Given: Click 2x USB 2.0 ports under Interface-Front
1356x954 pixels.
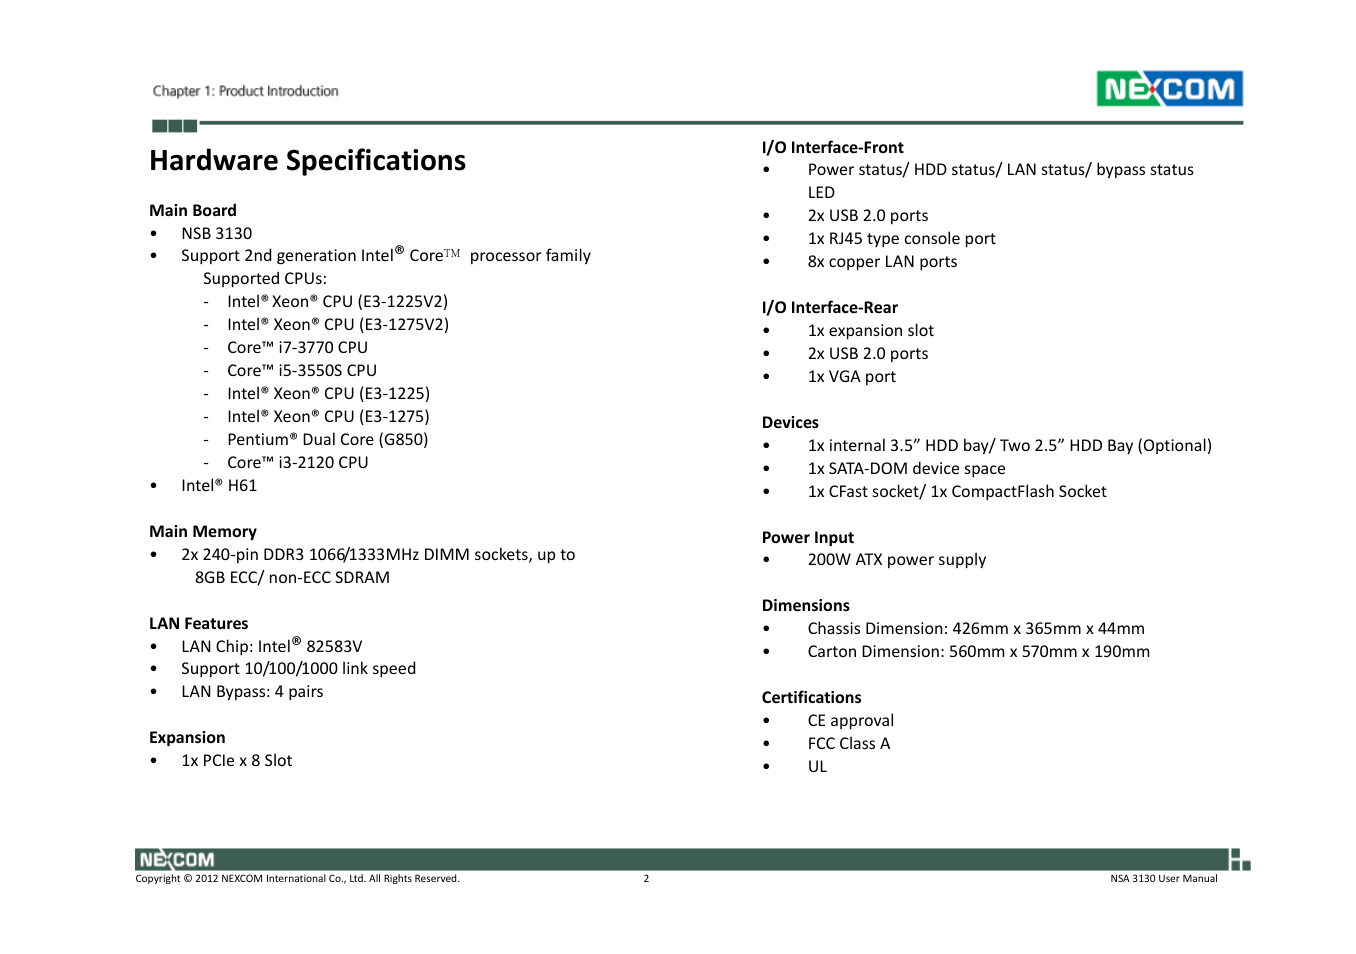Looking at the screenshot, I should [x=868, y=216].
